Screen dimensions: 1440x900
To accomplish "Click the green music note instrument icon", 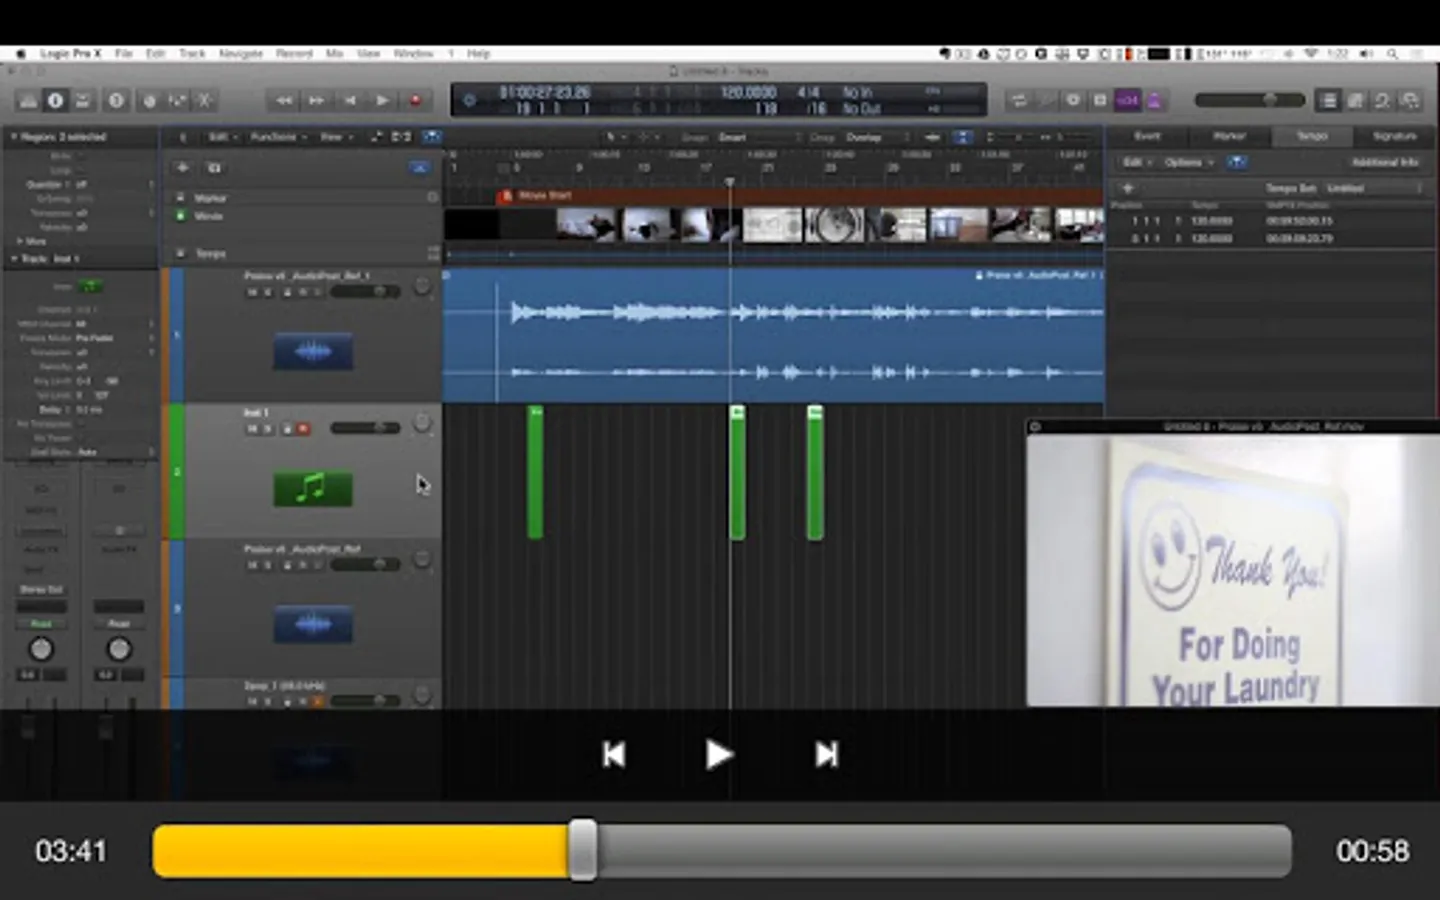I will pyautogui.click(x=313, y=489).
